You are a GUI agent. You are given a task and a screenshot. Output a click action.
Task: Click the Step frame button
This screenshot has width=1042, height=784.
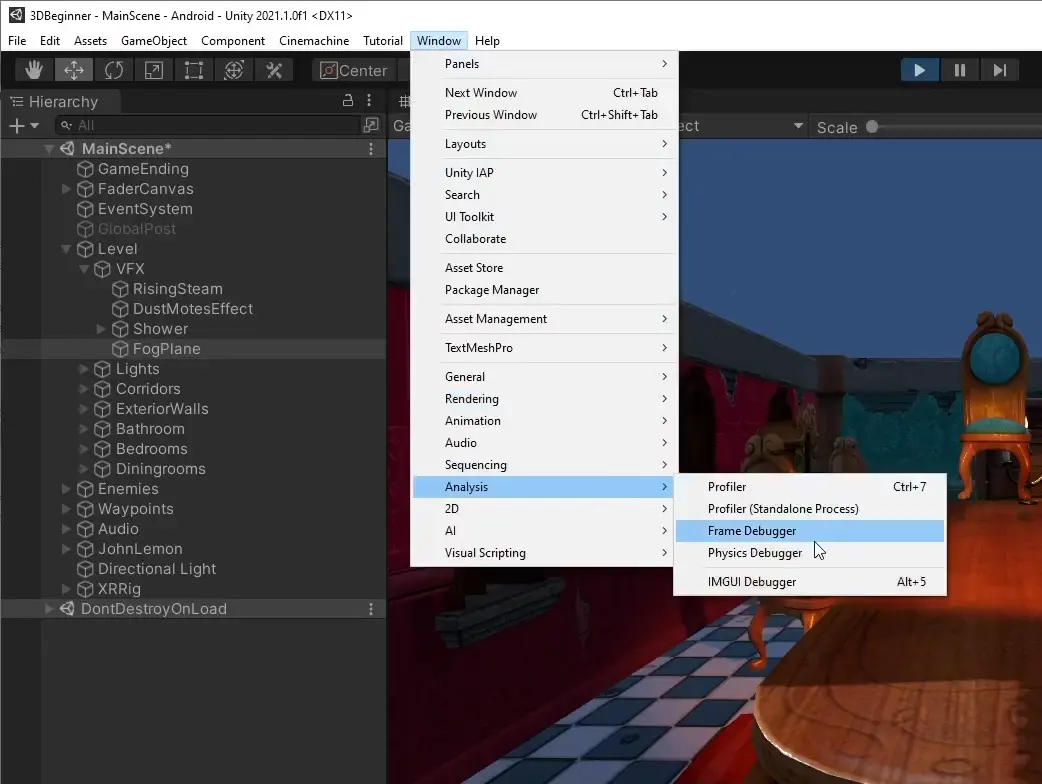[999, 70]
